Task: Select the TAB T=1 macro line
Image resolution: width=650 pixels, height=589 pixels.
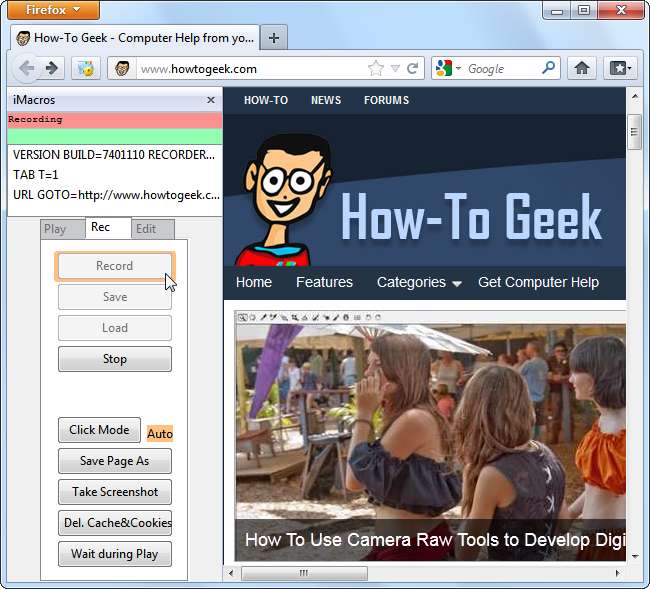Action: tap(114, 175)
